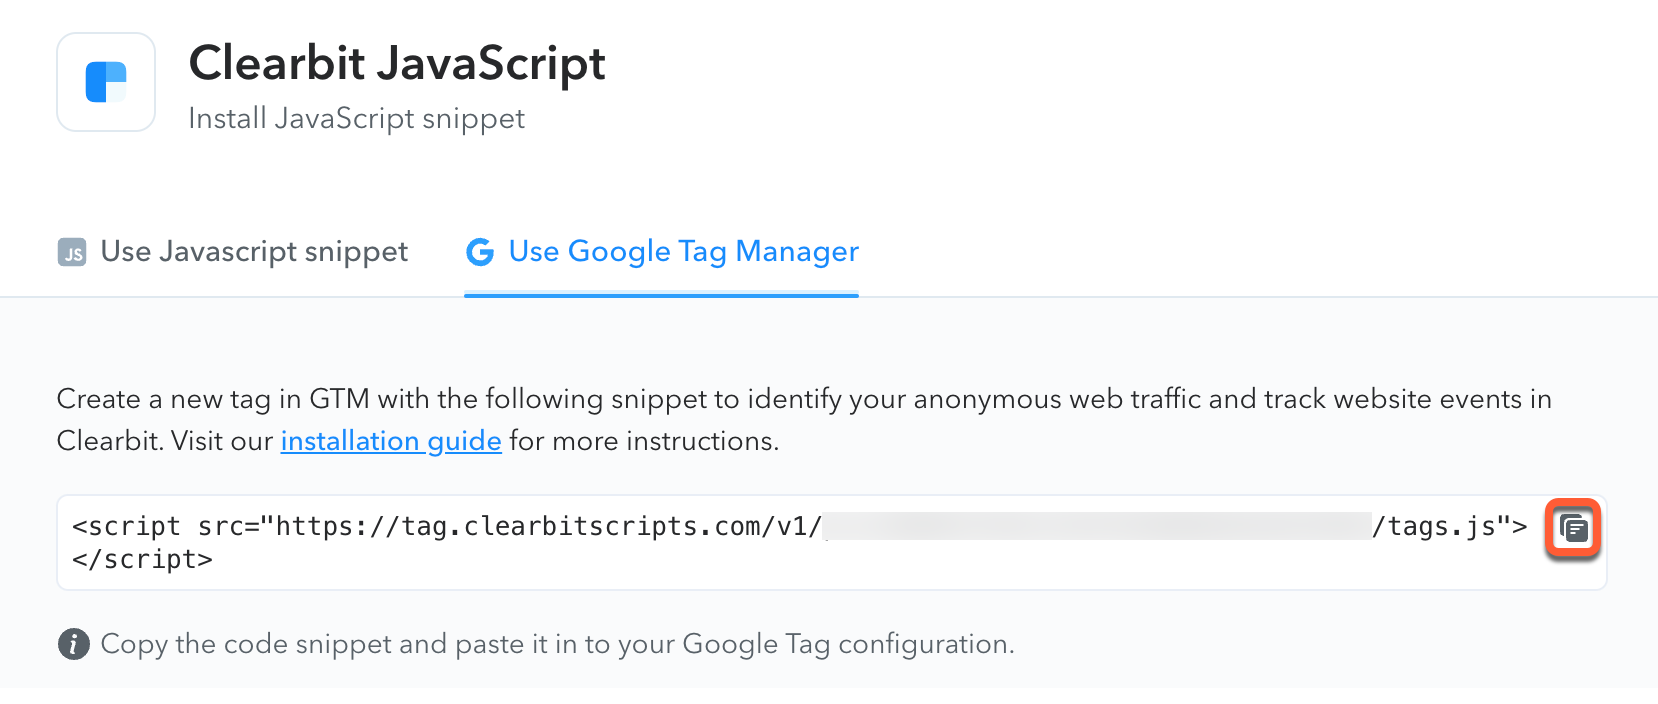
Task: Click the Copy the code snippet hint text
Action: (558, 644)
